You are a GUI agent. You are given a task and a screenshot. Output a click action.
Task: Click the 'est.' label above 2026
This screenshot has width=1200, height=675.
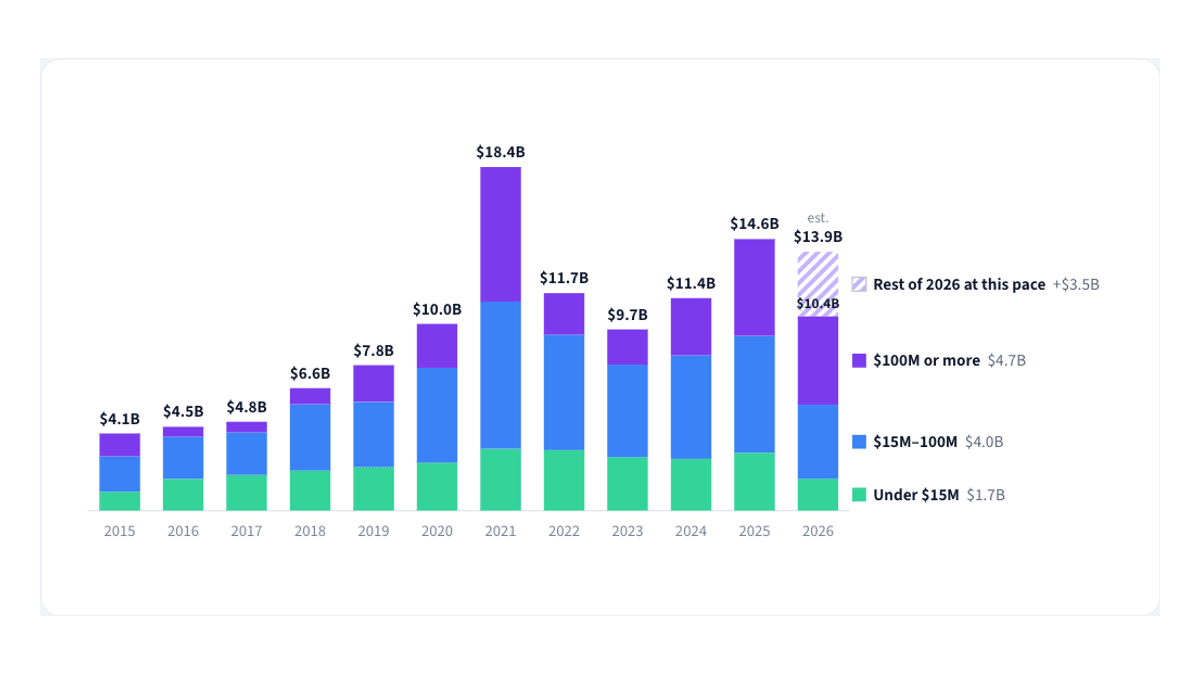coord(818,218)
